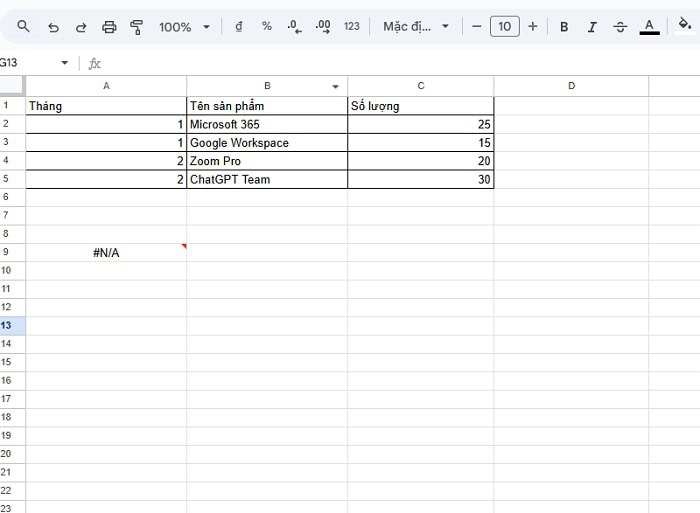Undo the last action

tap(53, 28)
